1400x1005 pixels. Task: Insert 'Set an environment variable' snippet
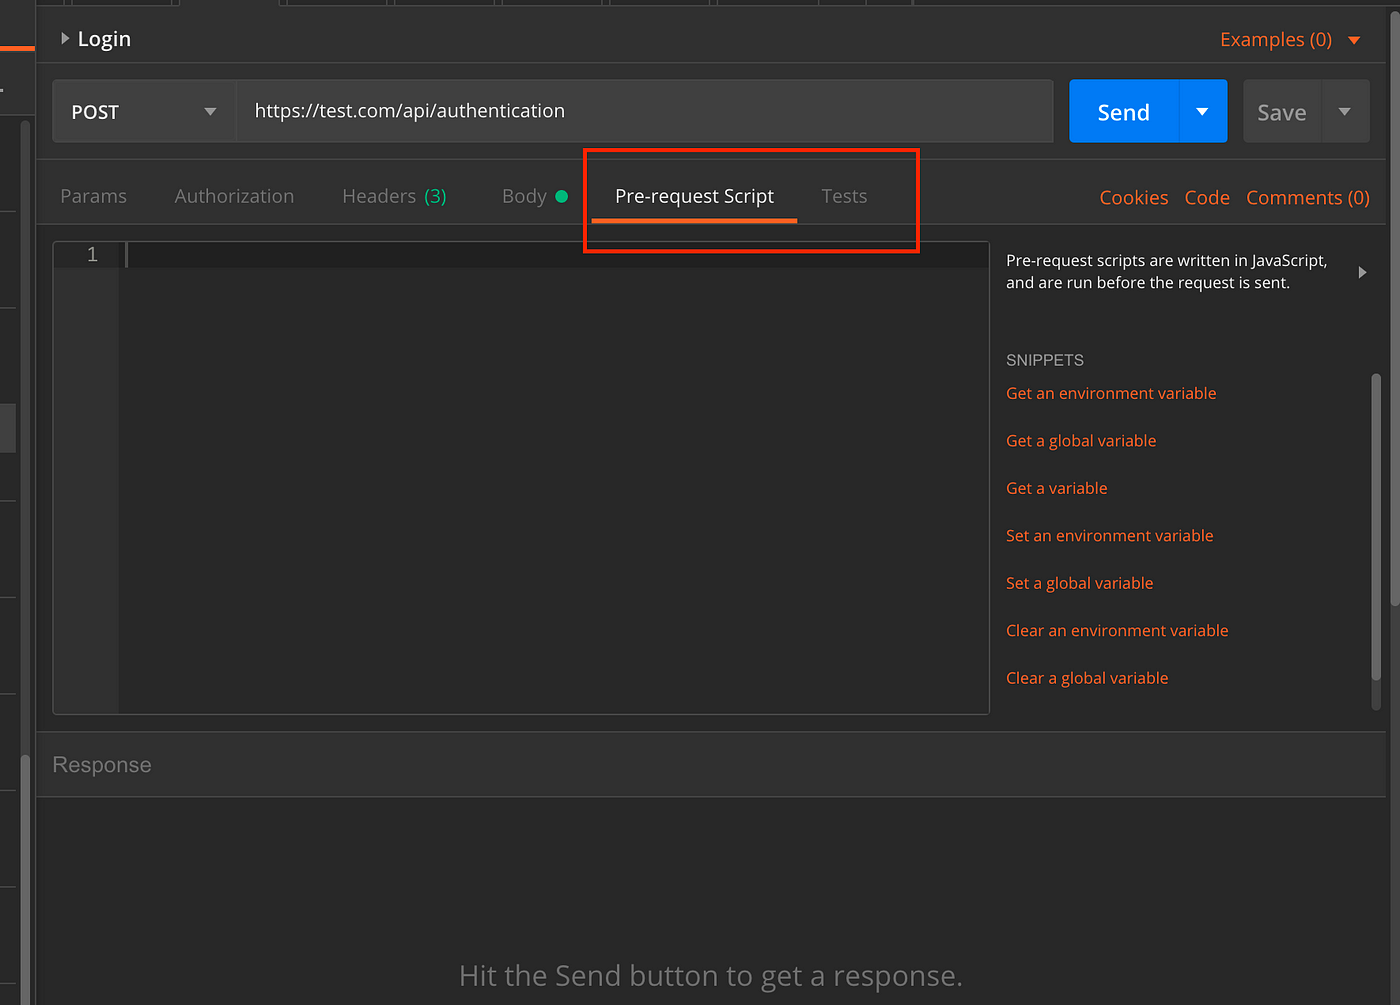click(1109, 536)
